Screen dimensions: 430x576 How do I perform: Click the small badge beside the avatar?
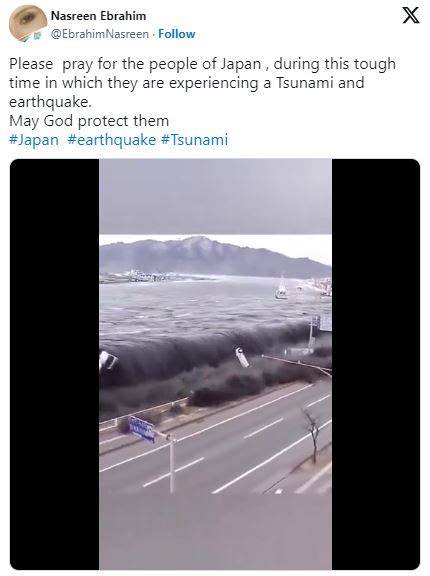click(x=37, y=36)
